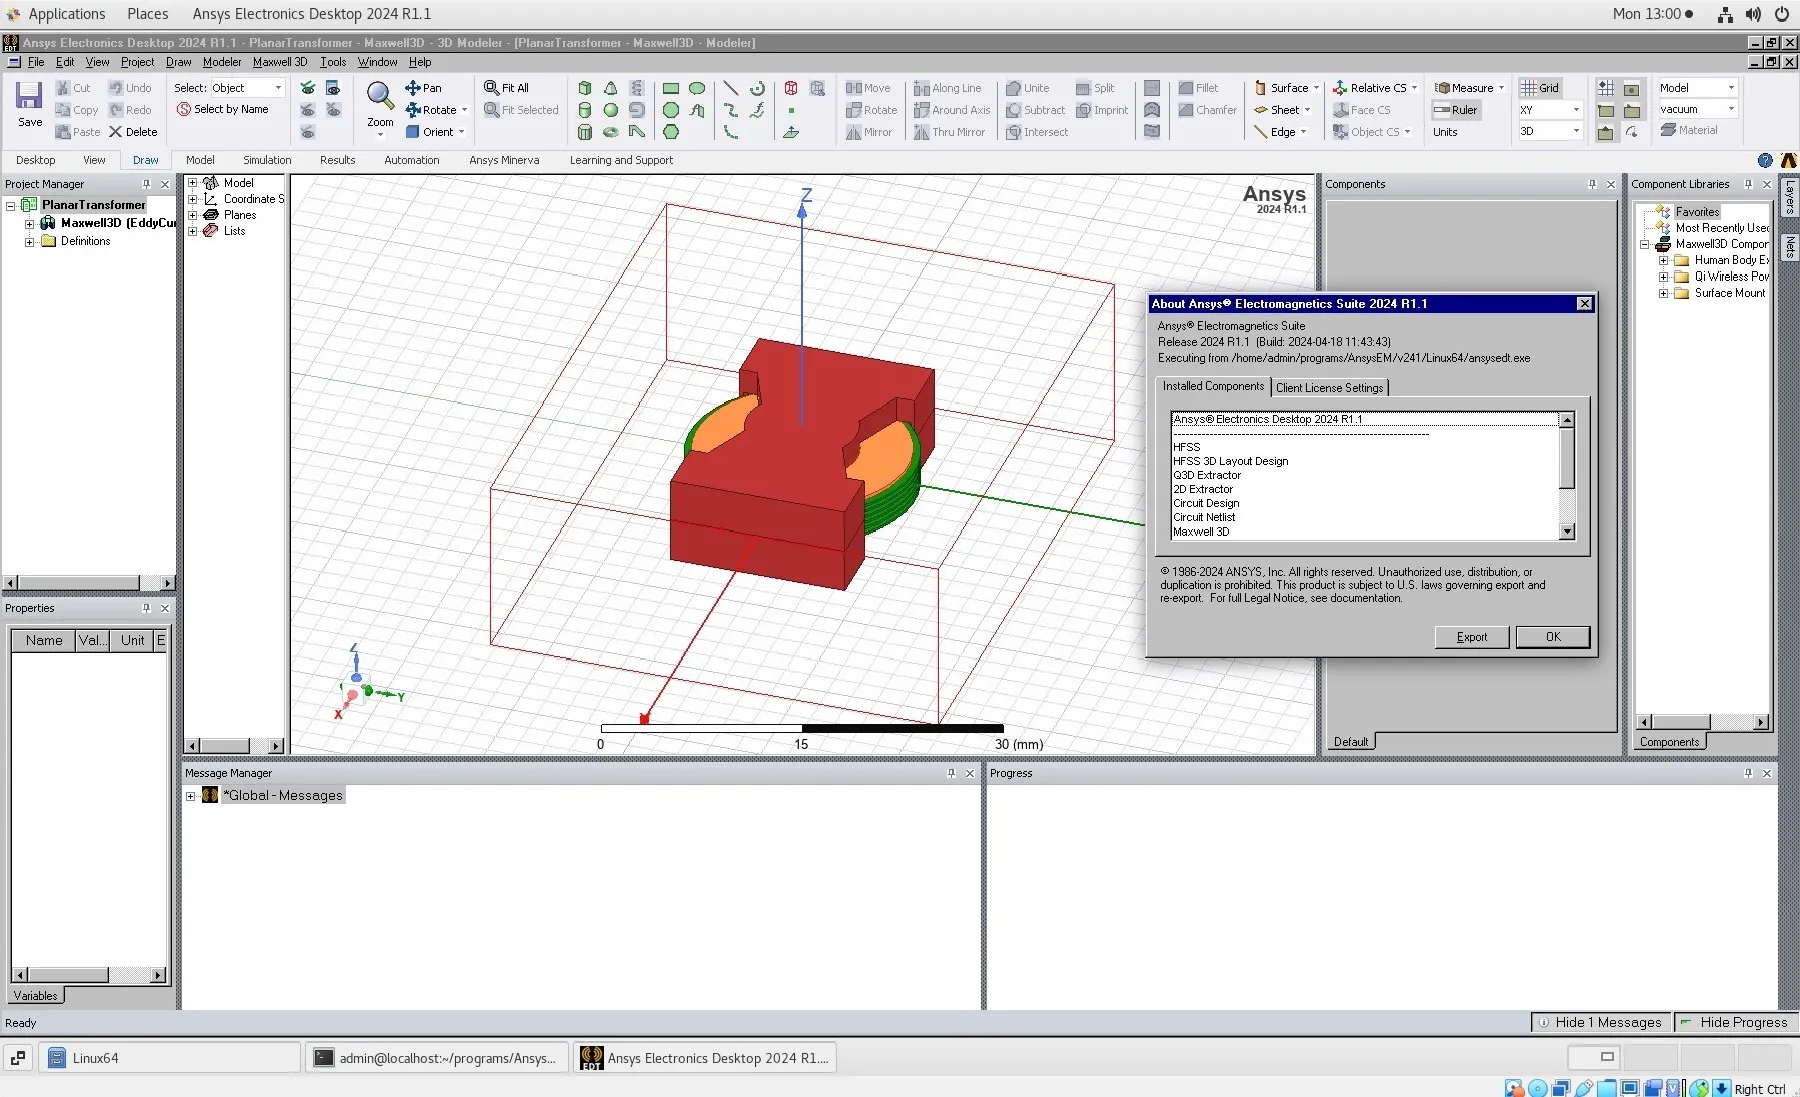
Task: Toggle the Grid display
Action: pyautogui.click(x=1540, y=88)
